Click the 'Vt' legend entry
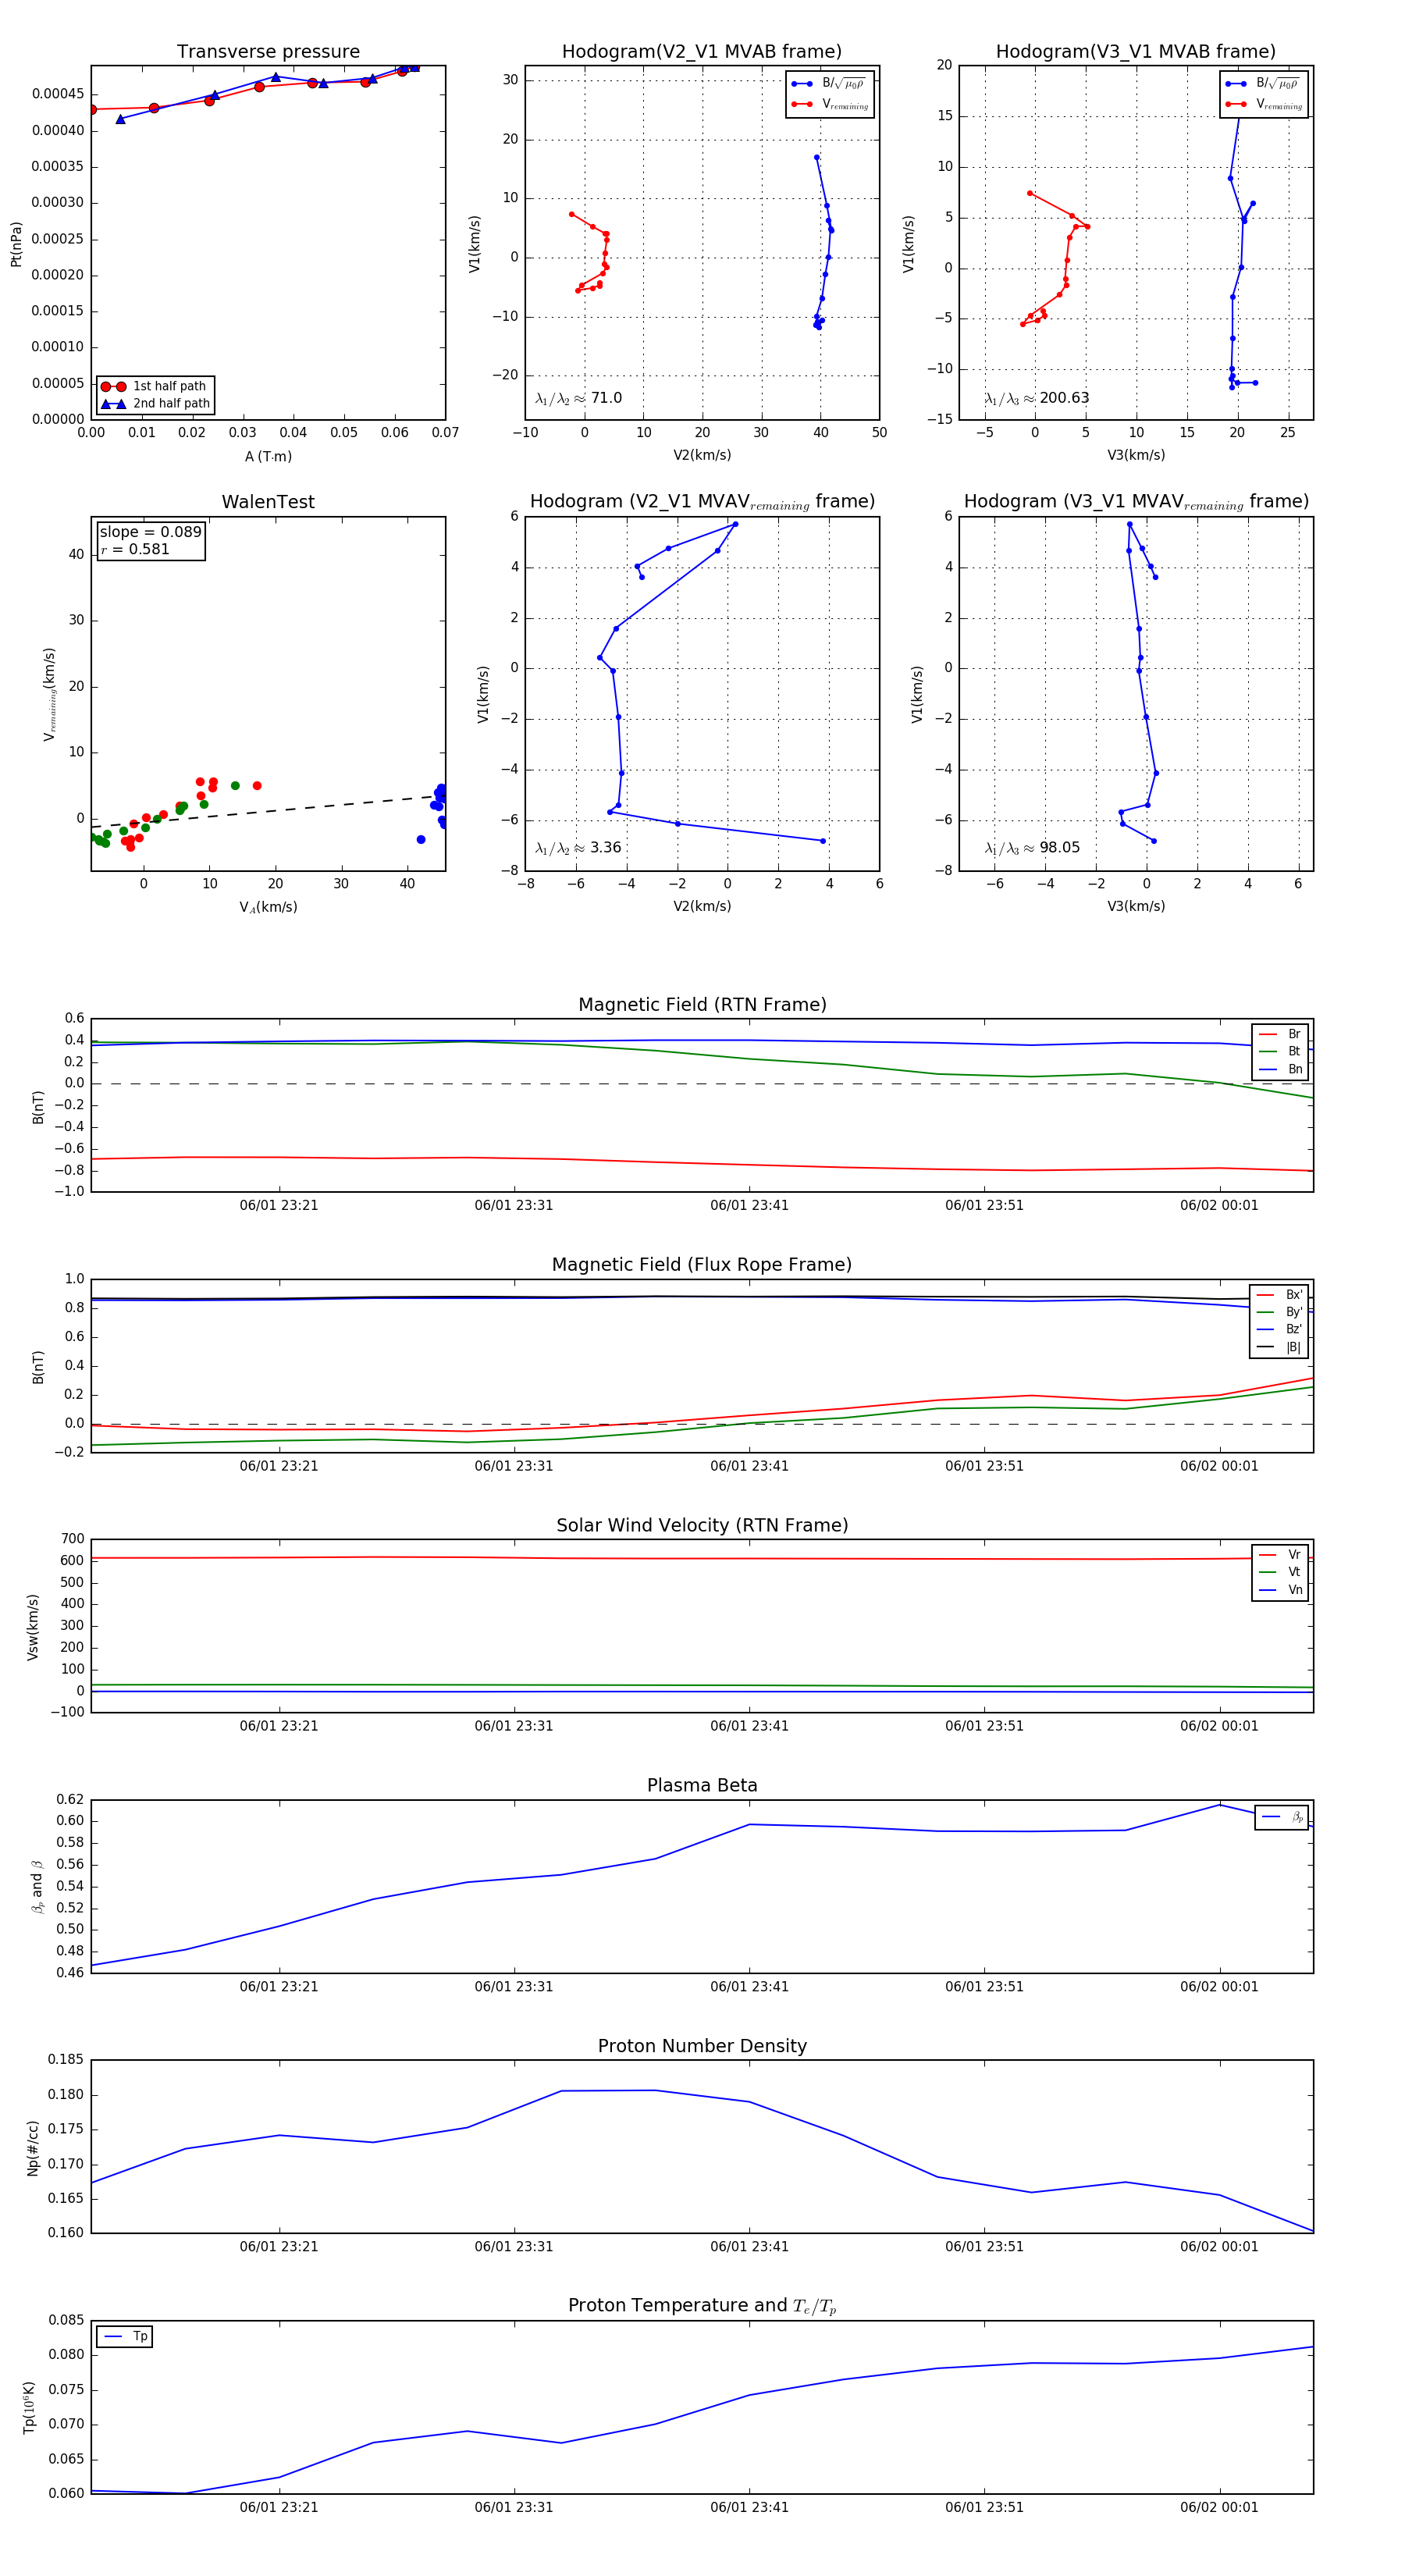The image size is (1405, 2576). point(1280,1572)
